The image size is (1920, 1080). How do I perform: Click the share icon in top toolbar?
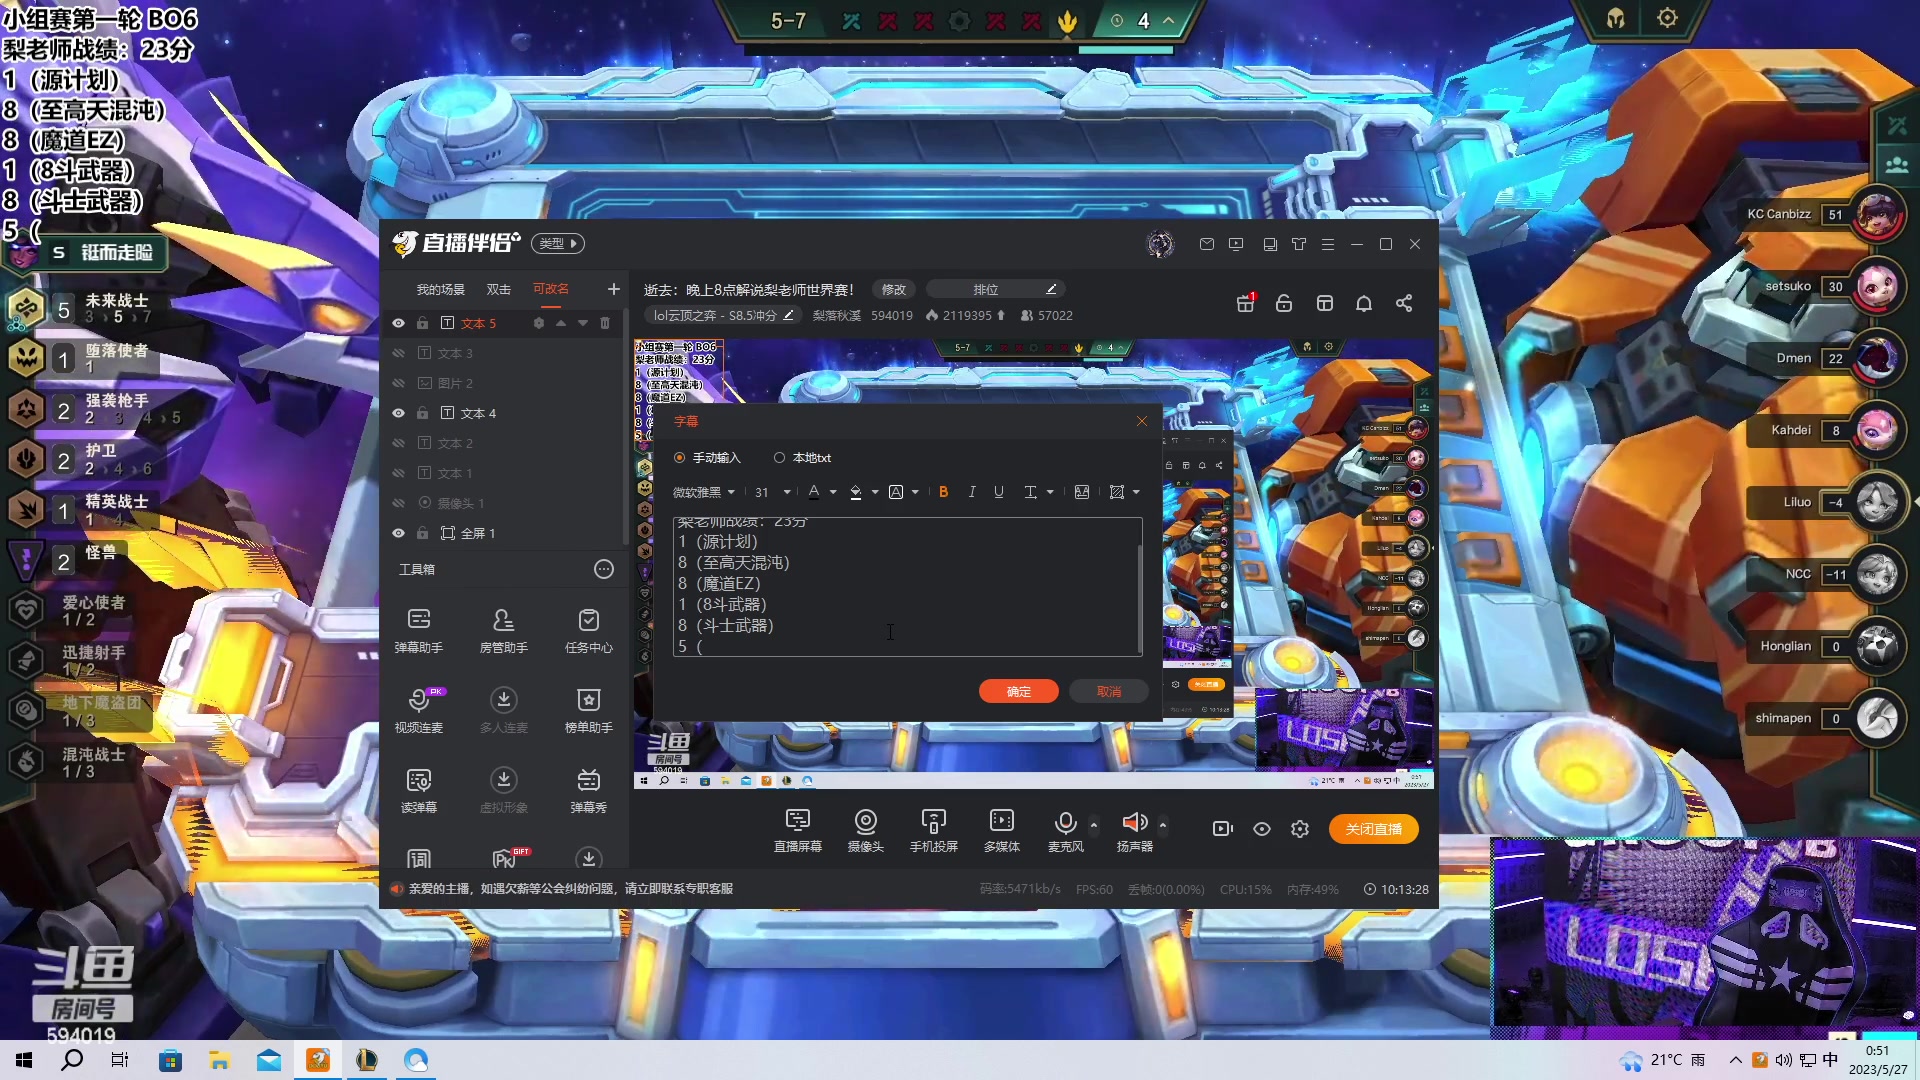tap(1404, 303)
